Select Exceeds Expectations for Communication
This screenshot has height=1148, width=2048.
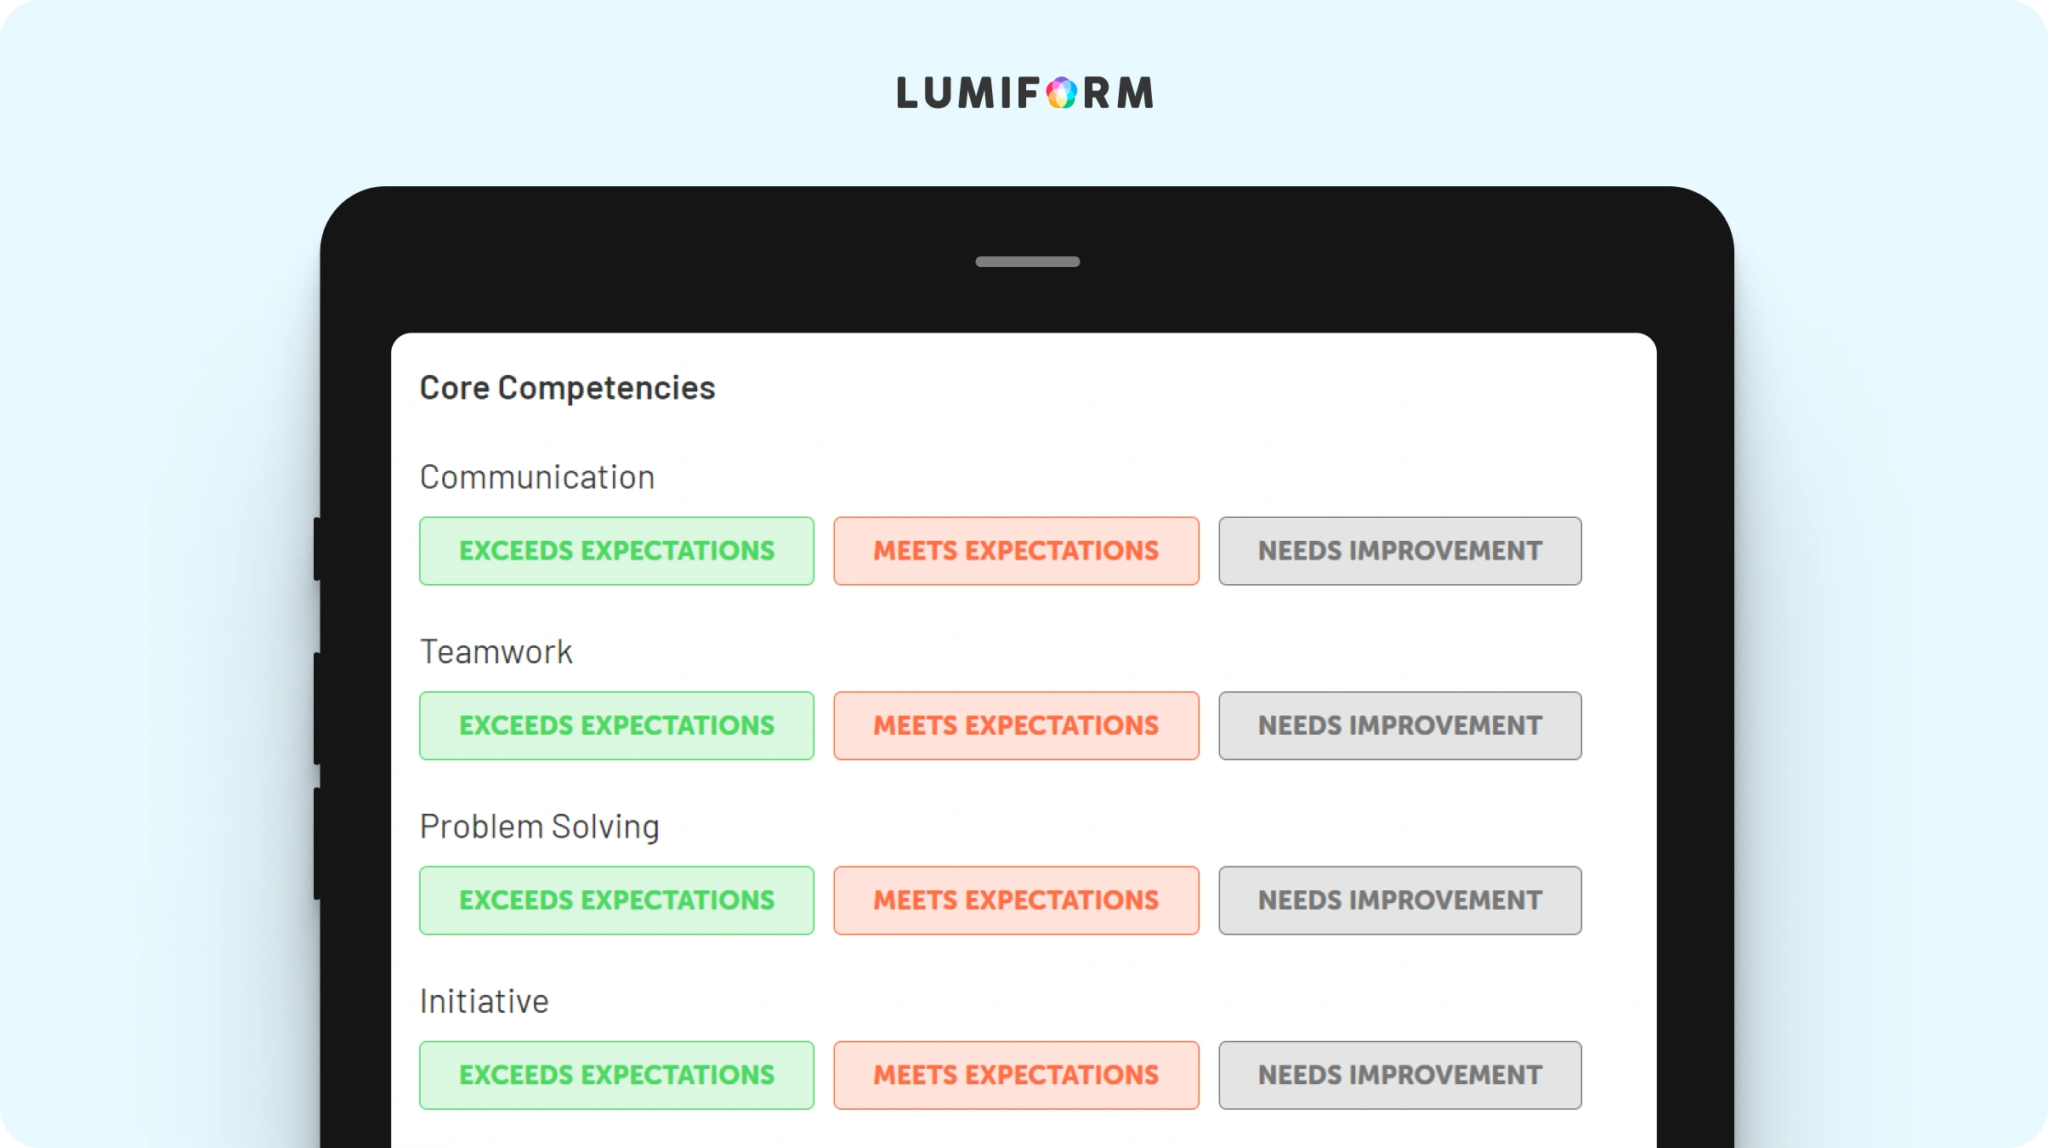click(616, 551)
